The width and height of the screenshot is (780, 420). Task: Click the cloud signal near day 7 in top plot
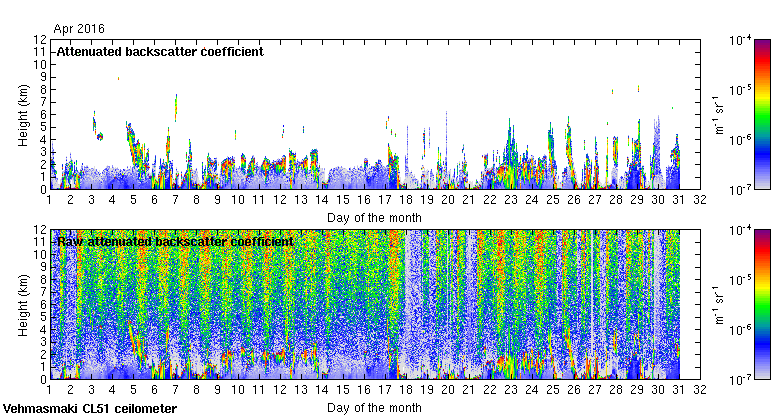(176, 107)
